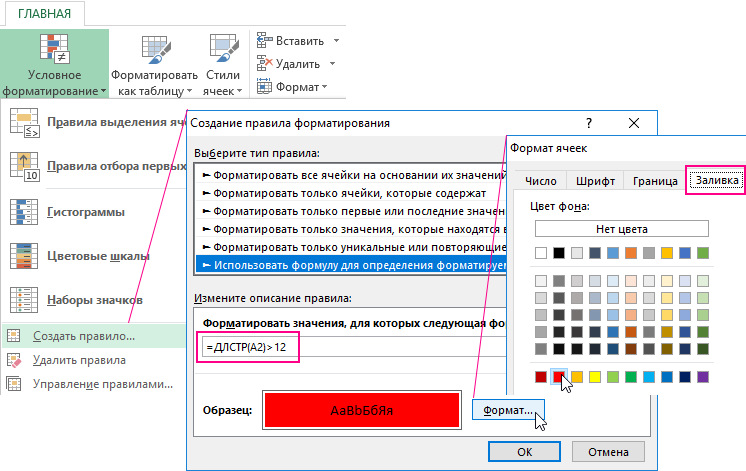746x471 pixels.
Task: Open the Шрифт tab
Action: [x=595, y=181]
